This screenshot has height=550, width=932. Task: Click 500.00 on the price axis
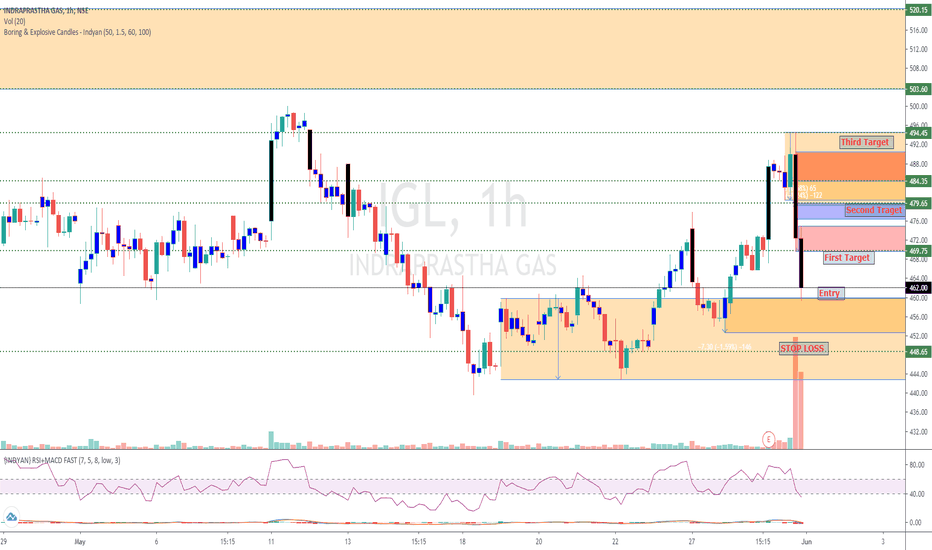pyautogui.click(x=918, y=106)
